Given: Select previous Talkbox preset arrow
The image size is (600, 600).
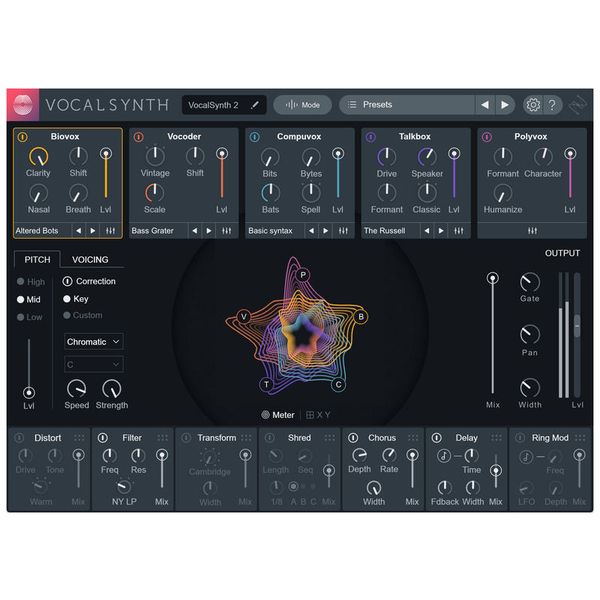Looking at the screenshot, I should point(427,231).
